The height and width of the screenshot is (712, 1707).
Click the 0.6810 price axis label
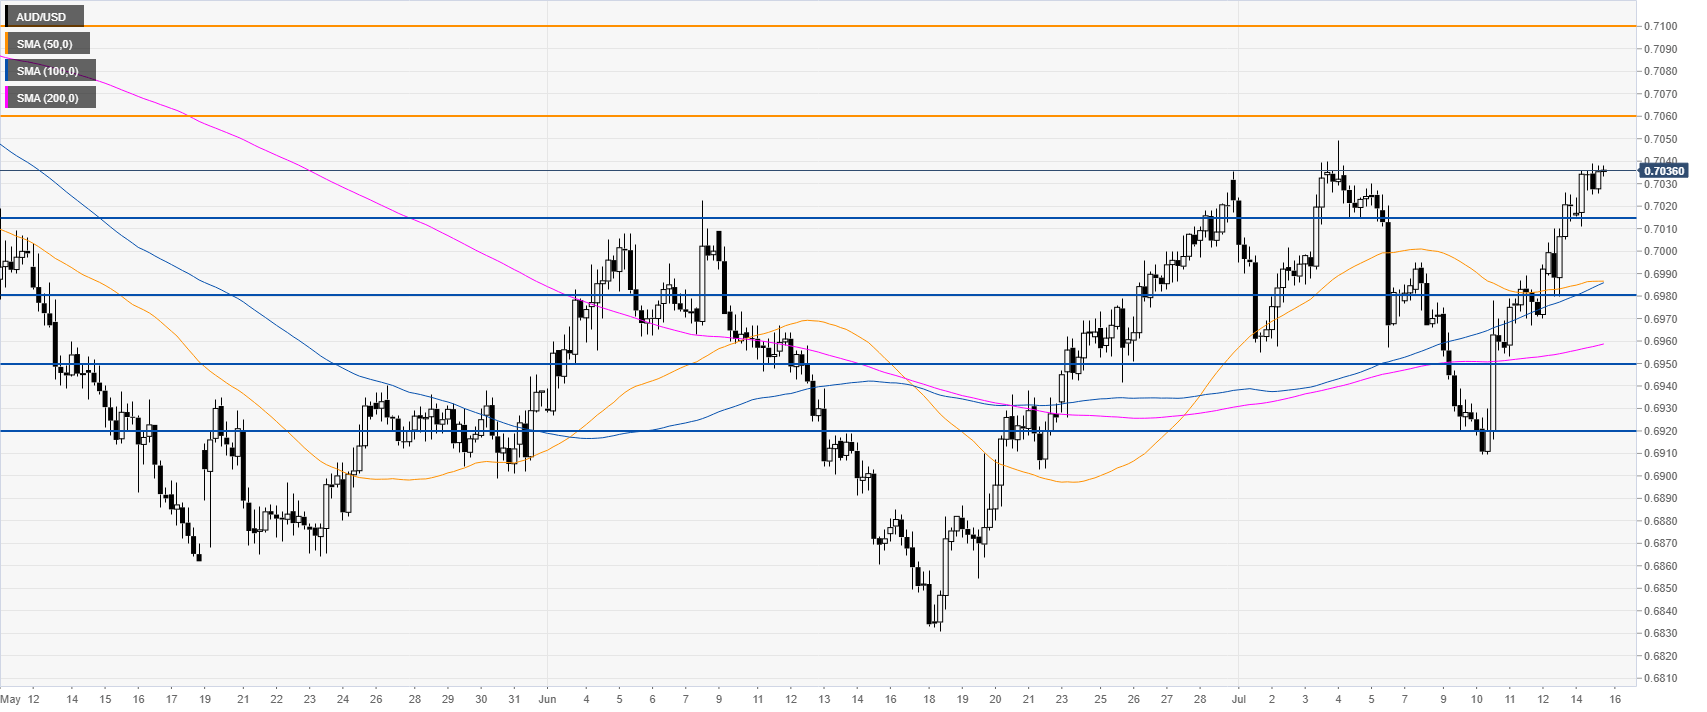(1661, 679)
